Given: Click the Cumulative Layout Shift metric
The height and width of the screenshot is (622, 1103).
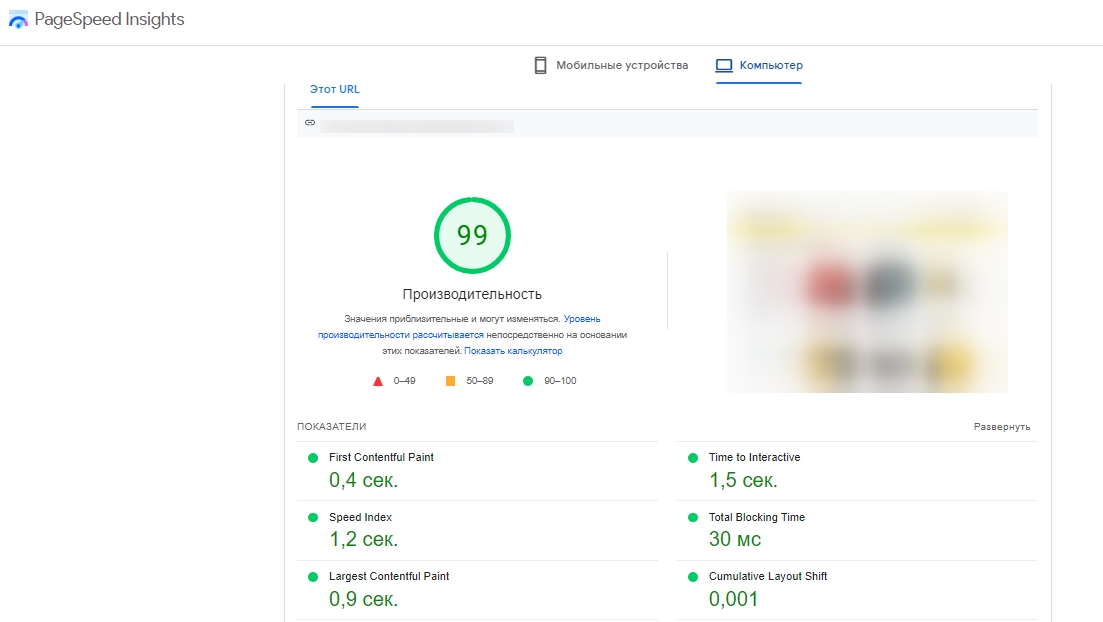Looking at the screenshot, I should tap(767, 577).
